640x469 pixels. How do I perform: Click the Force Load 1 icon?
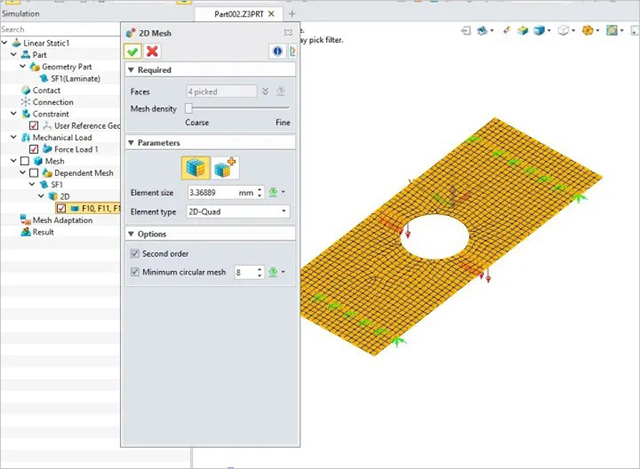pyautogui.click(x=47, y=149)
